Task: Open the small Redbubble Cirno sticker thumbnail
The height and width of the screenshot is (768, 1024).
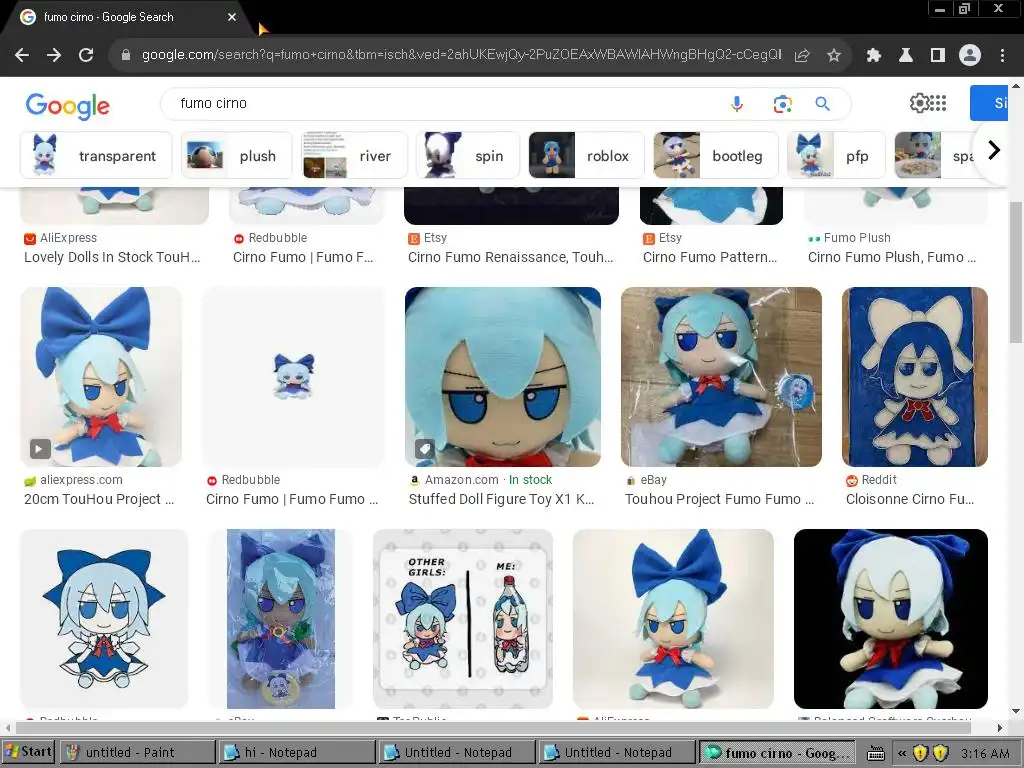Action: tap(294, 377)
